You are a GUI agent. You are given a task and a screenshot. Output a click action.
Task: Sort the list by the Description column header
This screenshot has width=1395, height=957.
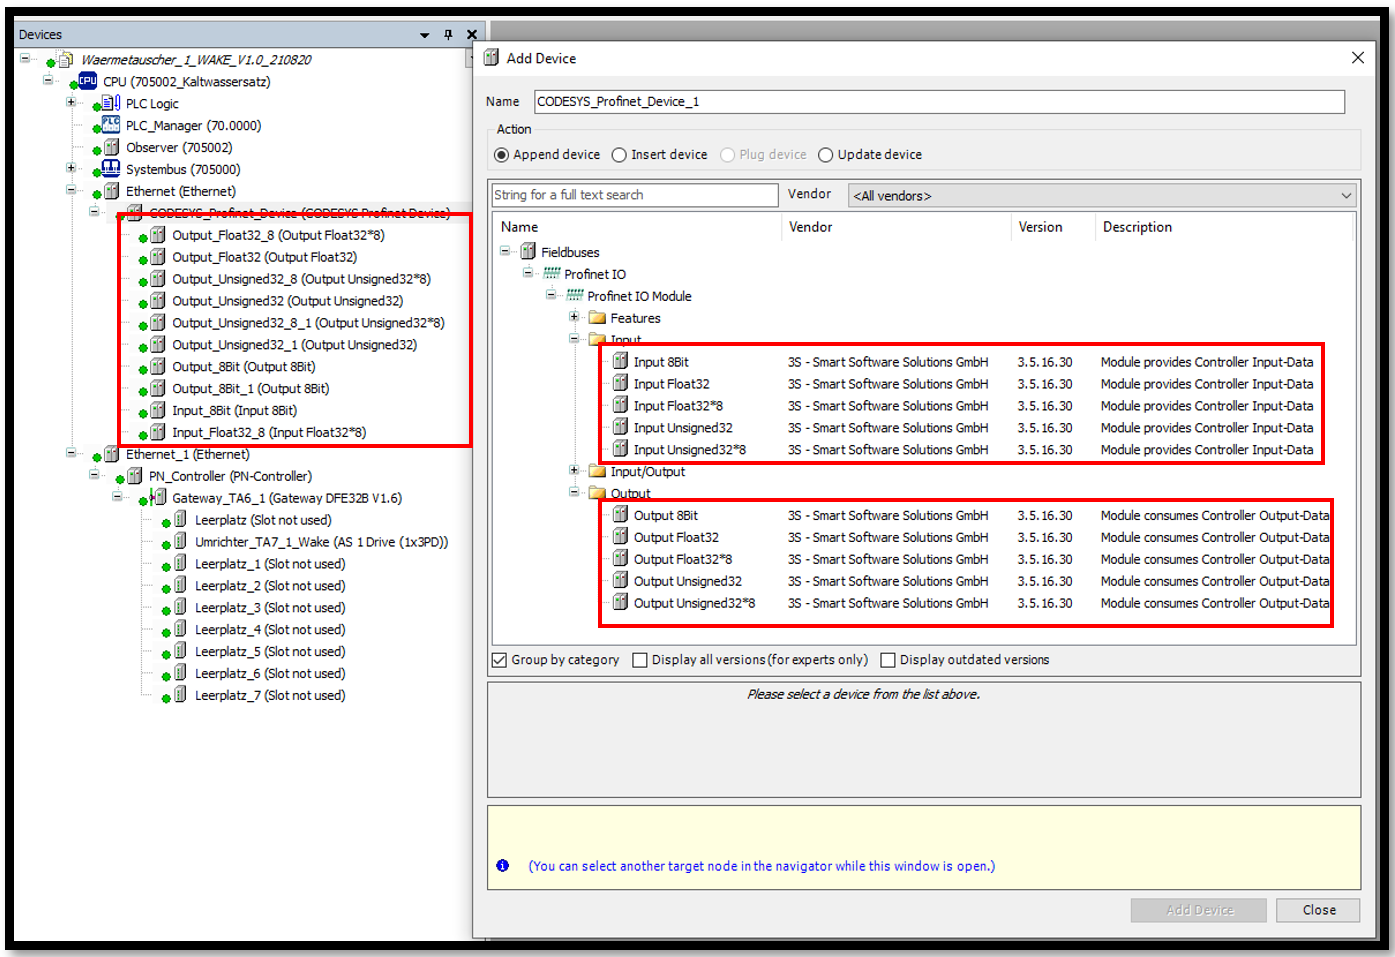(x=1137, y=227)
